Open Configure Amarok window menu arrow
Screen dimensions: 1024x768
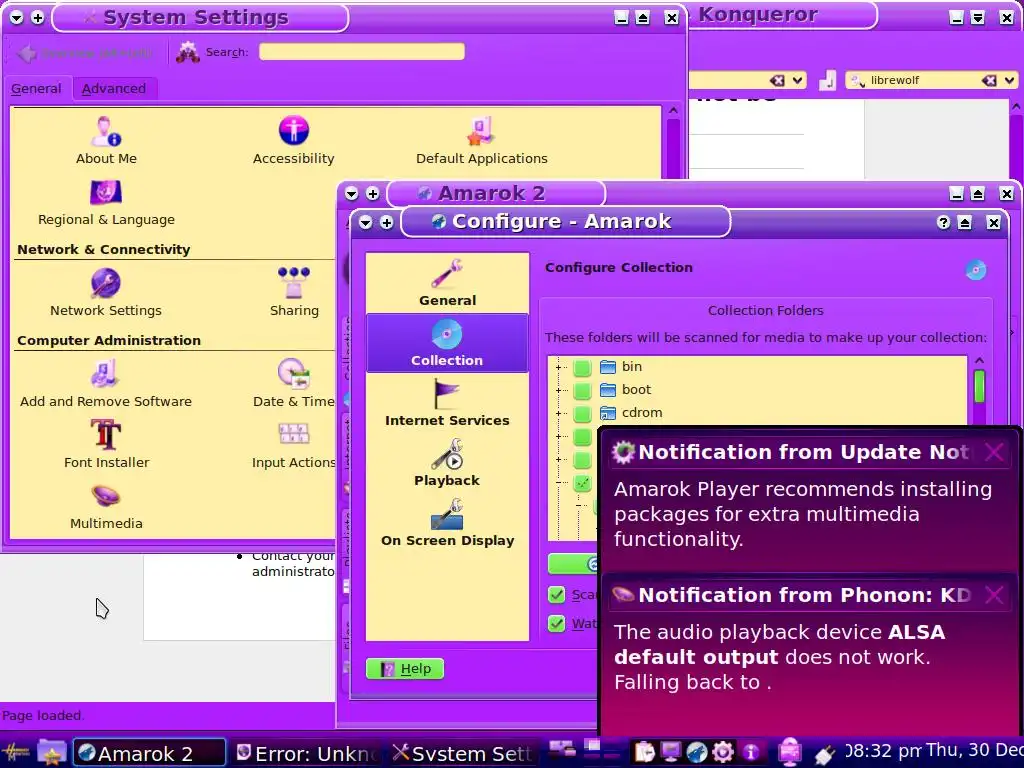366,223
